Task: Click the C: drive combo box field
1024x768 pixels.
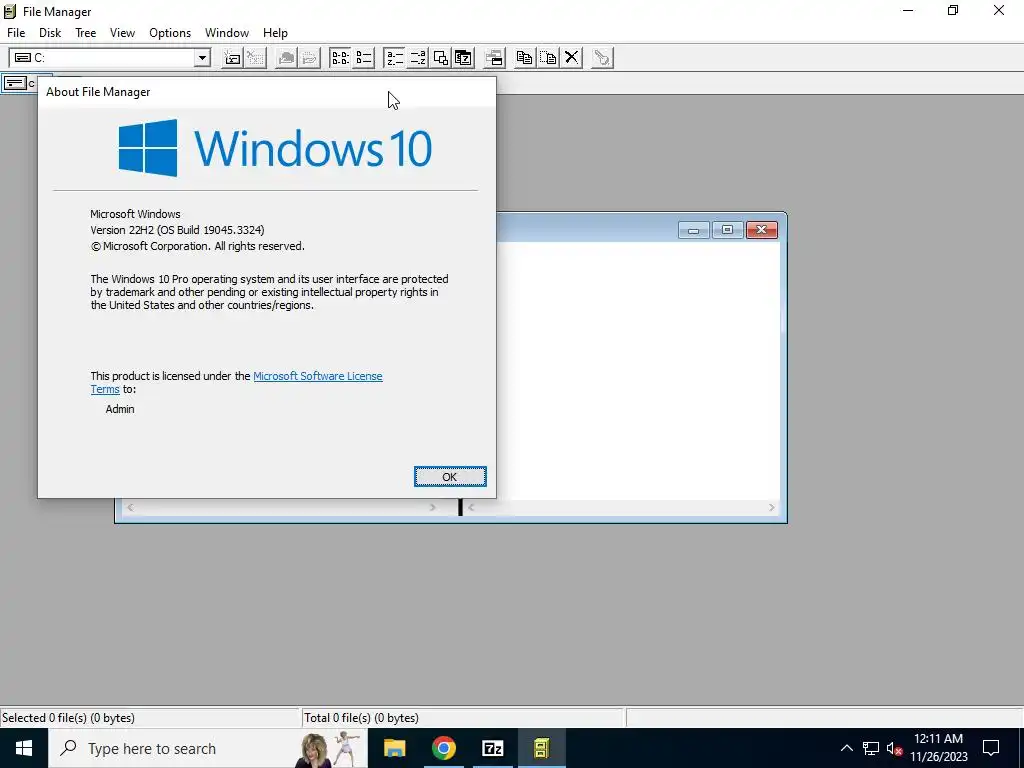Action: pyautogui.click(x=110, y=57)
